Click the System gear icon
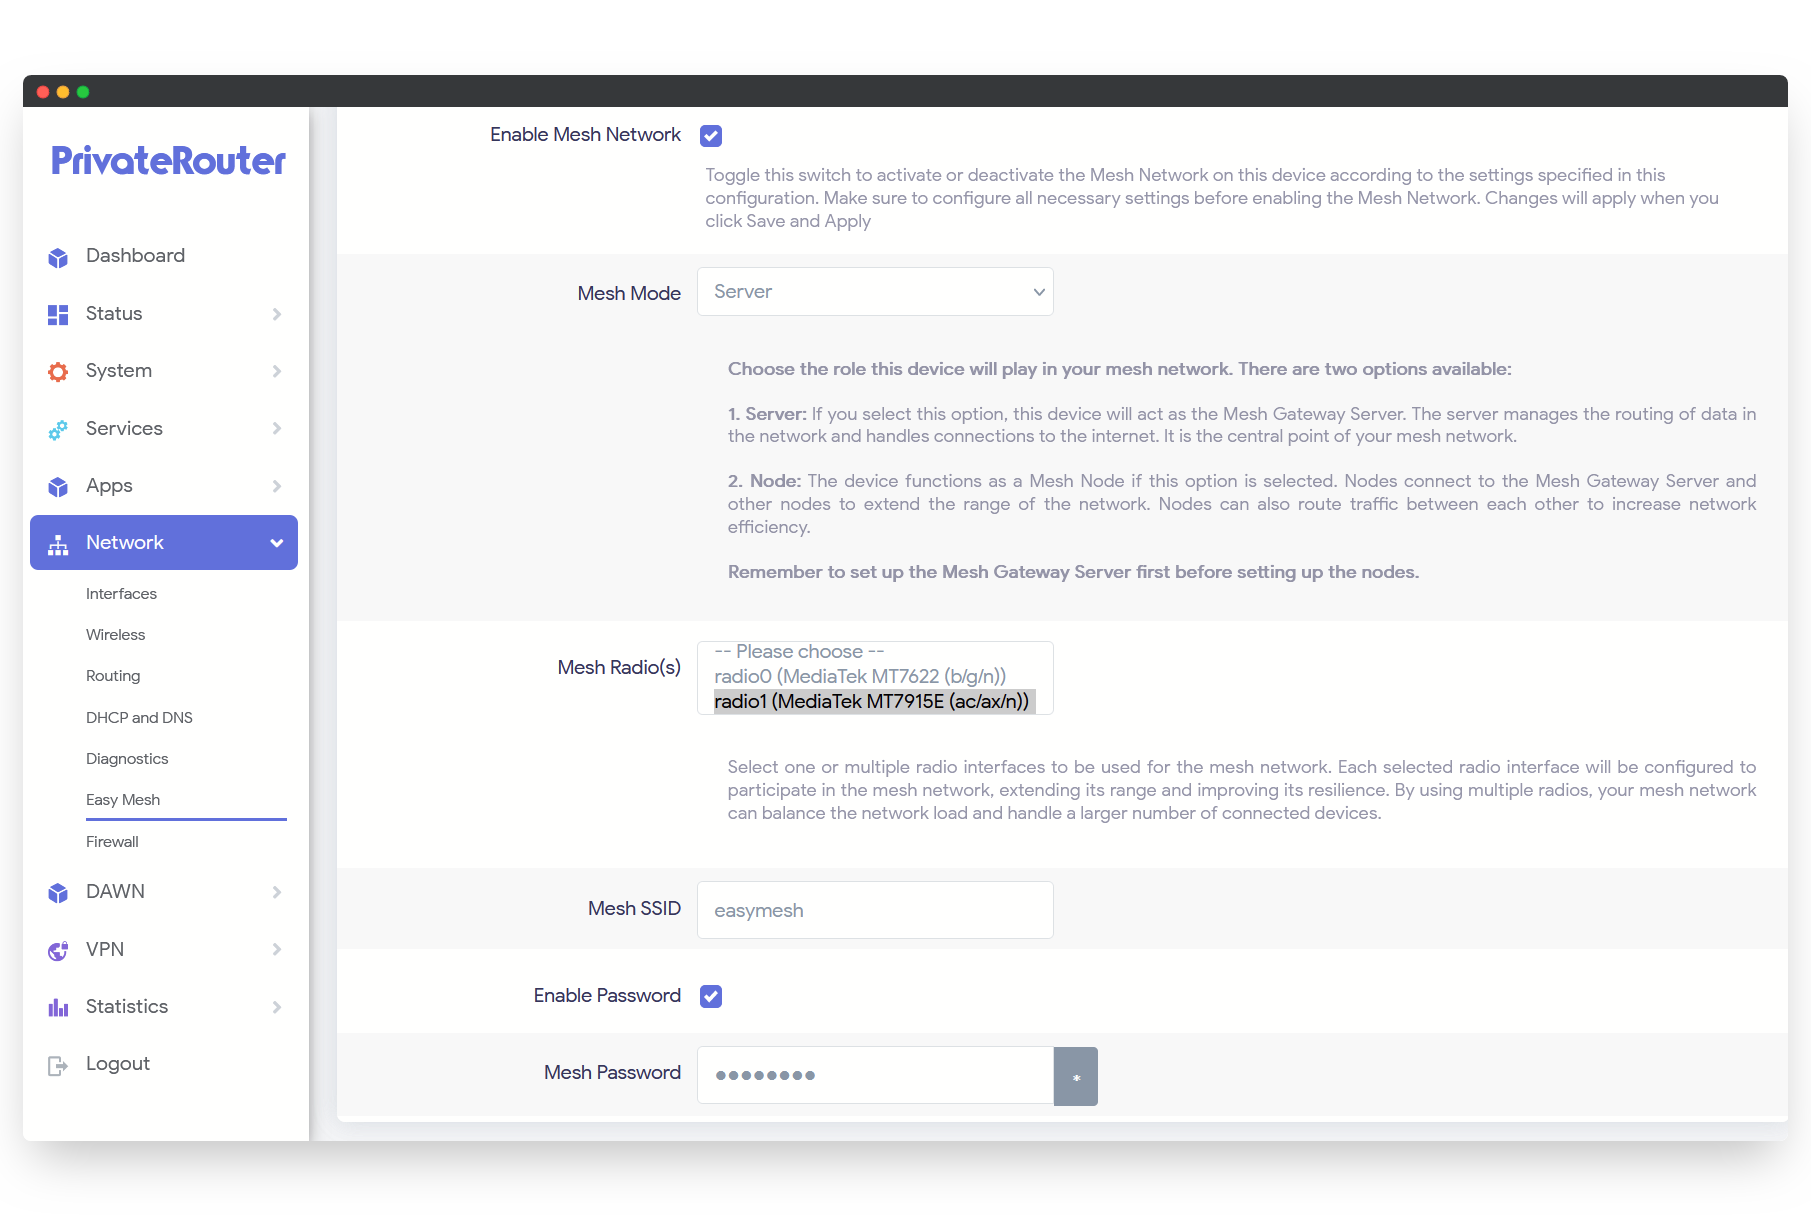 coord(58,372)
